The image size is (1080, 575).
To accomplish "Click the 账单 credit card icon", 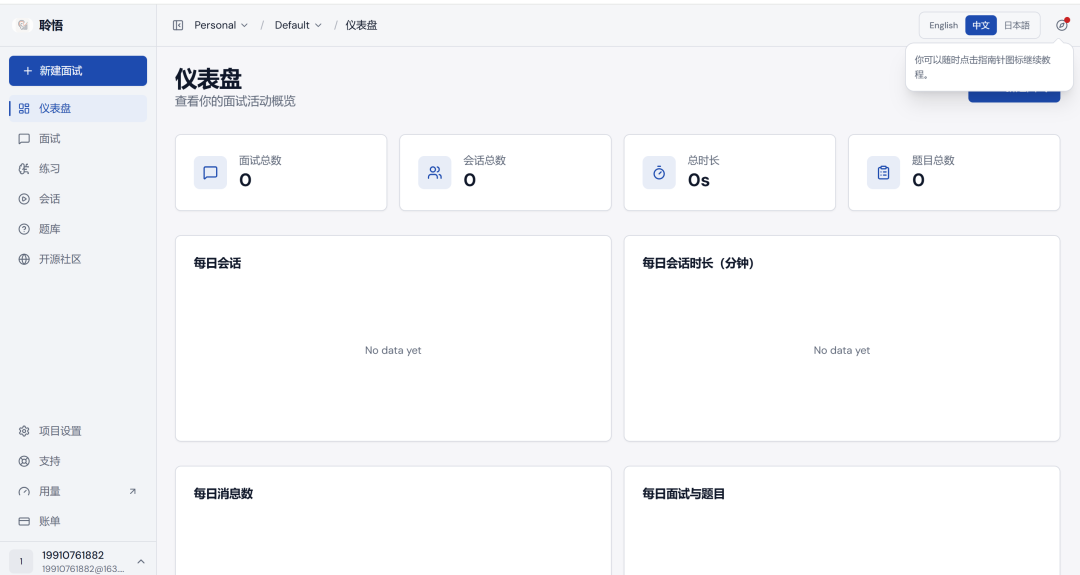I will click(24, 521).
